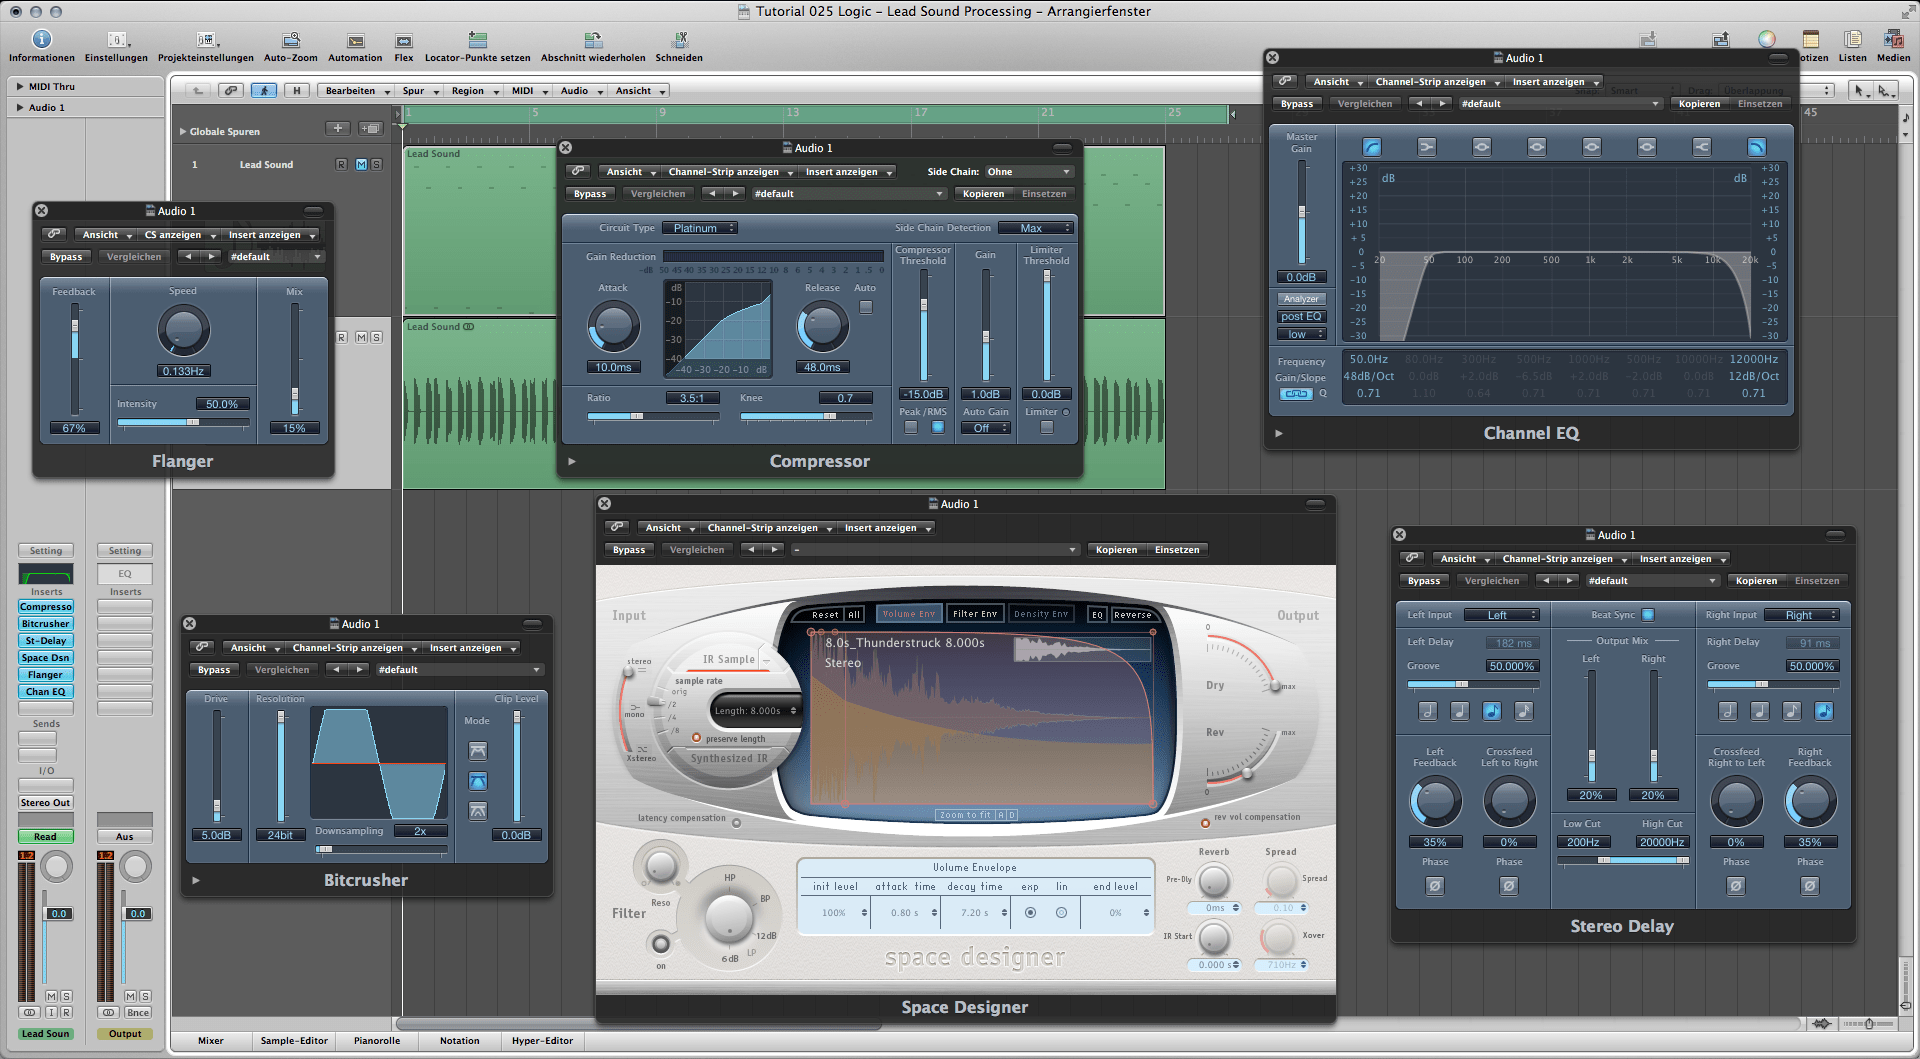
Task: Click Bypass in the Flanger window
Action: (x=66, y=257)
